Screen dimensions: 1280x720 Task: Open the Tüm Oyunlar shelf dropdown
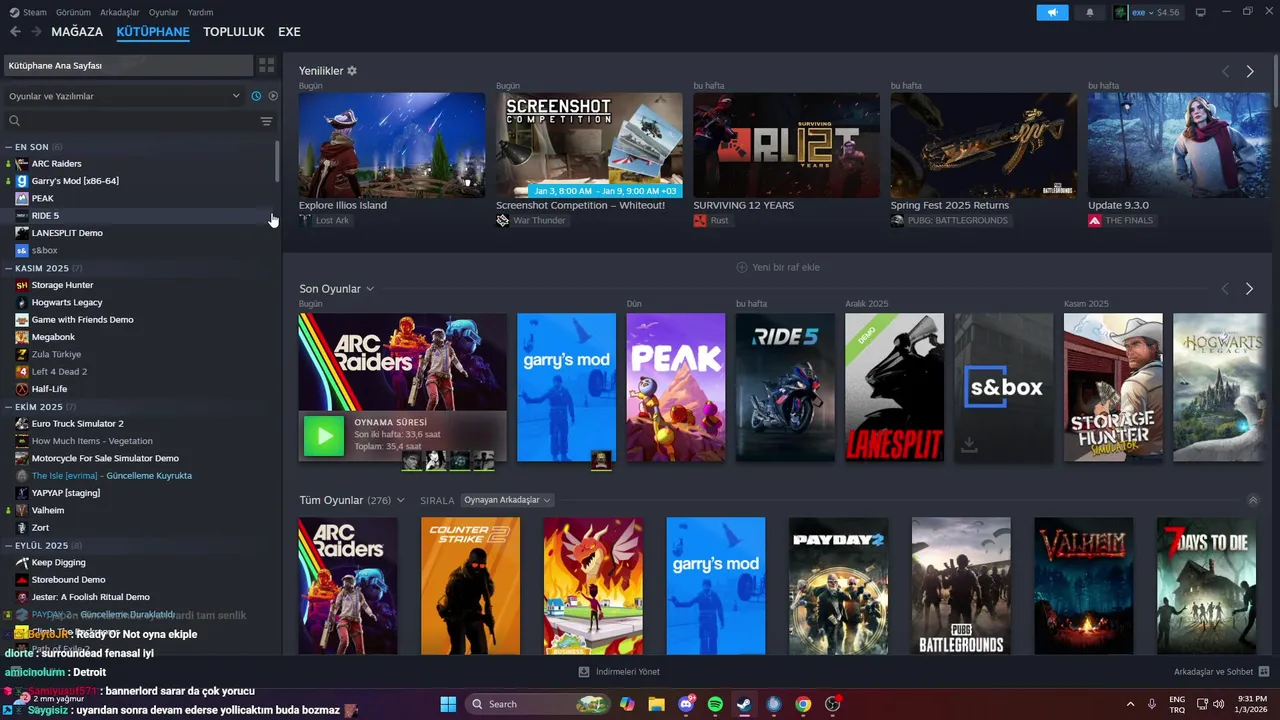tap(401, 500)
